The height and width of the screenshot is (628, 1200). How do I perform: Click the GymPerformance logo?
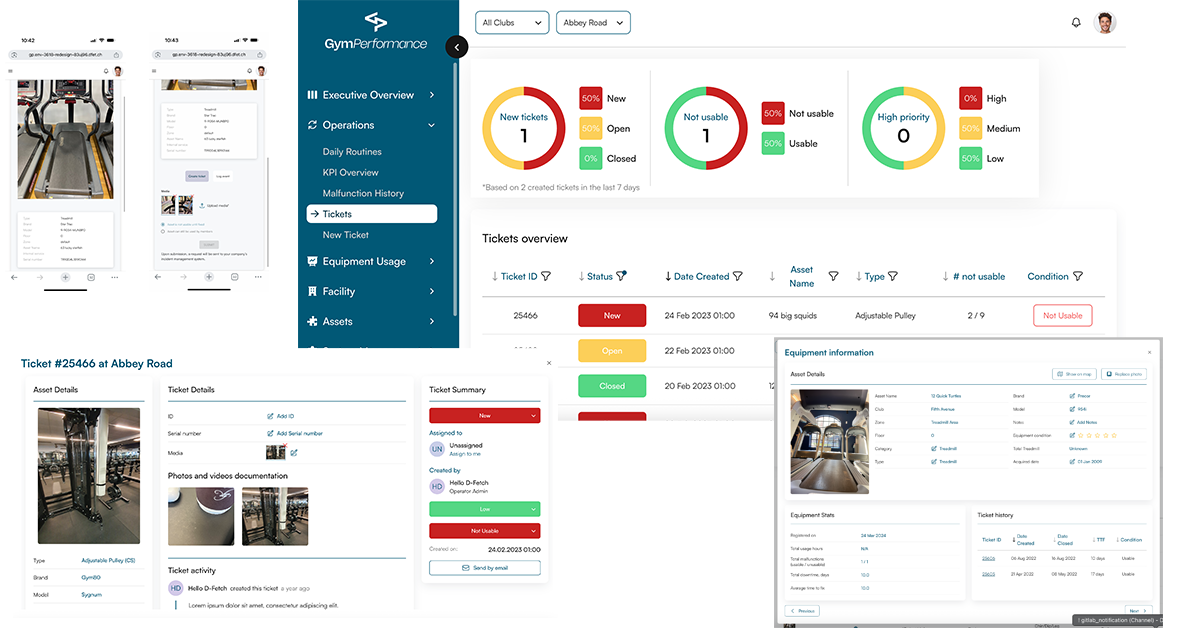tap(376, 32)
